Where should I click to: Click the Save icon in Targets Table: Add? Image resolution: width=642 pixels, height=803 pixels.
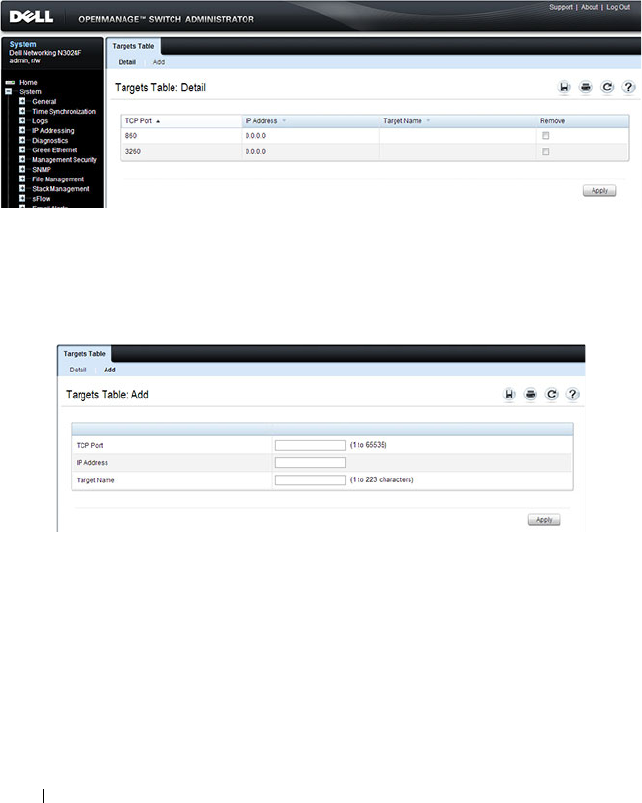pyautogui.click(x=509, y=394)
